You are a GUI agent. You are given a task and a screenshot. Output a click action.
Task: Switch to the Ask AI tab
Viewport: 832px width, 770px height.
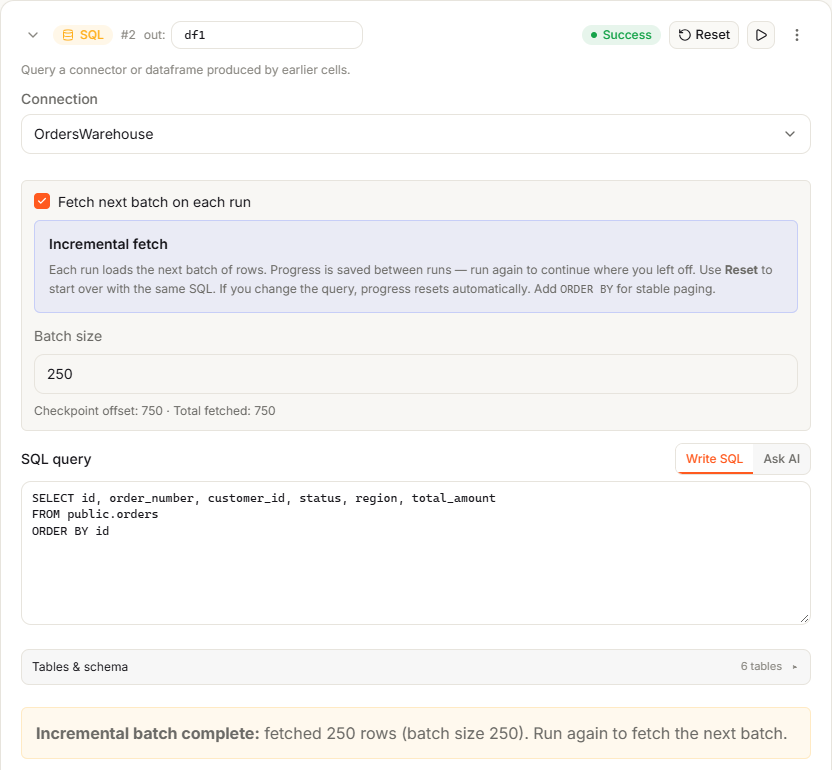[x=781, y=459]
